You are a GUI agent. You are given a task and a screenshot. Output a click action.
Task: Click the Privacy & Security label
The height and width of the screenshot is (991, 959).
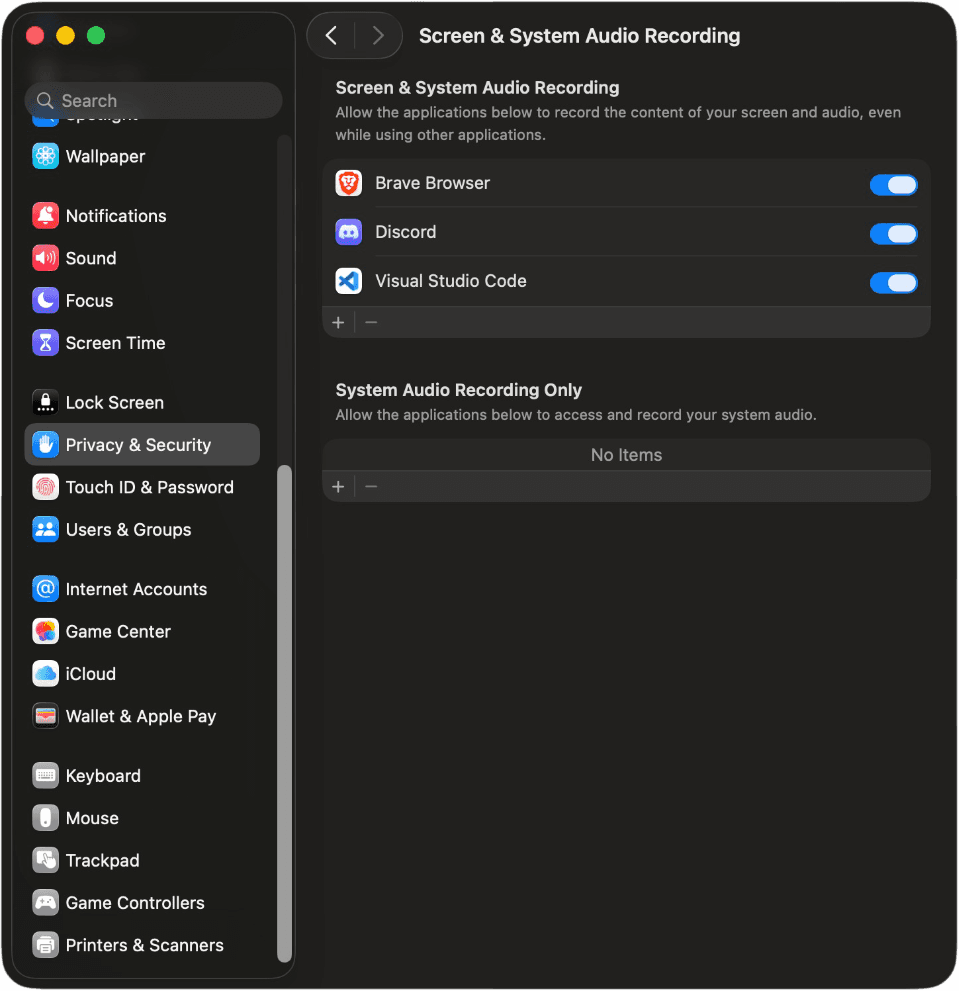pos(138,444)
